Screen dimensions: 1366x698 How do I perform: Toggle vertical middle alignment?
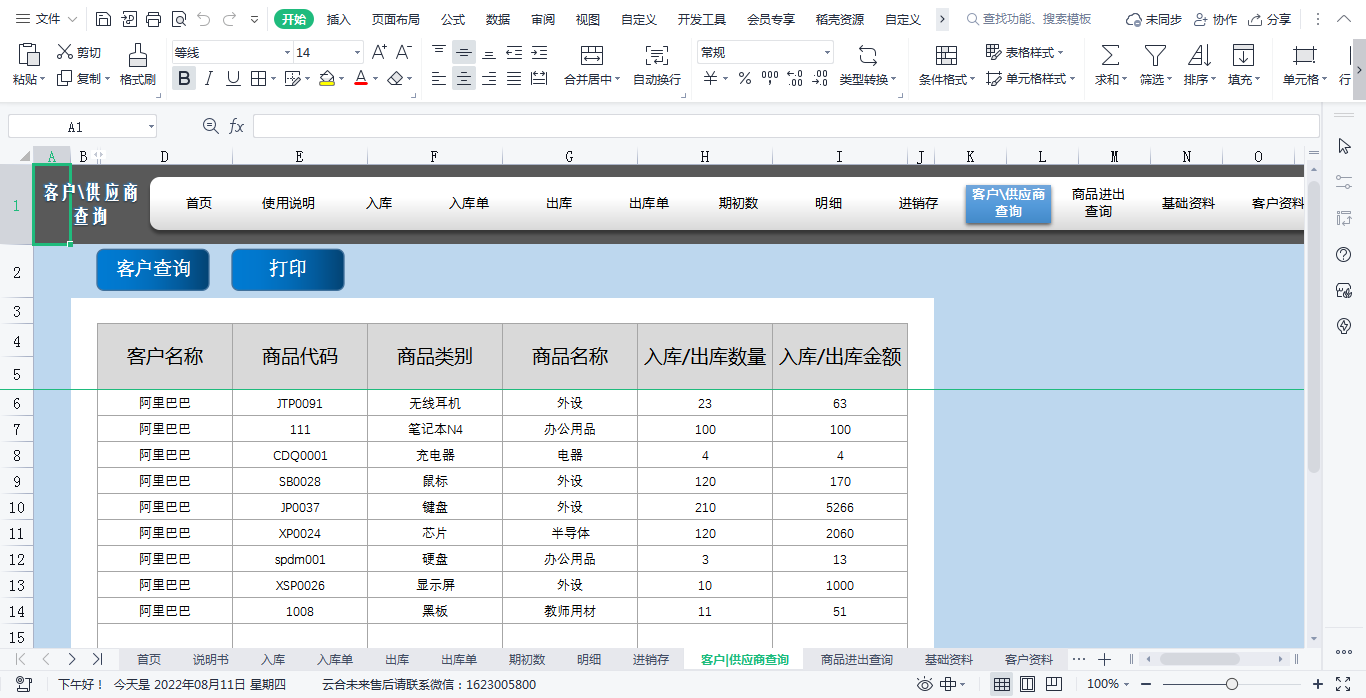464,52
